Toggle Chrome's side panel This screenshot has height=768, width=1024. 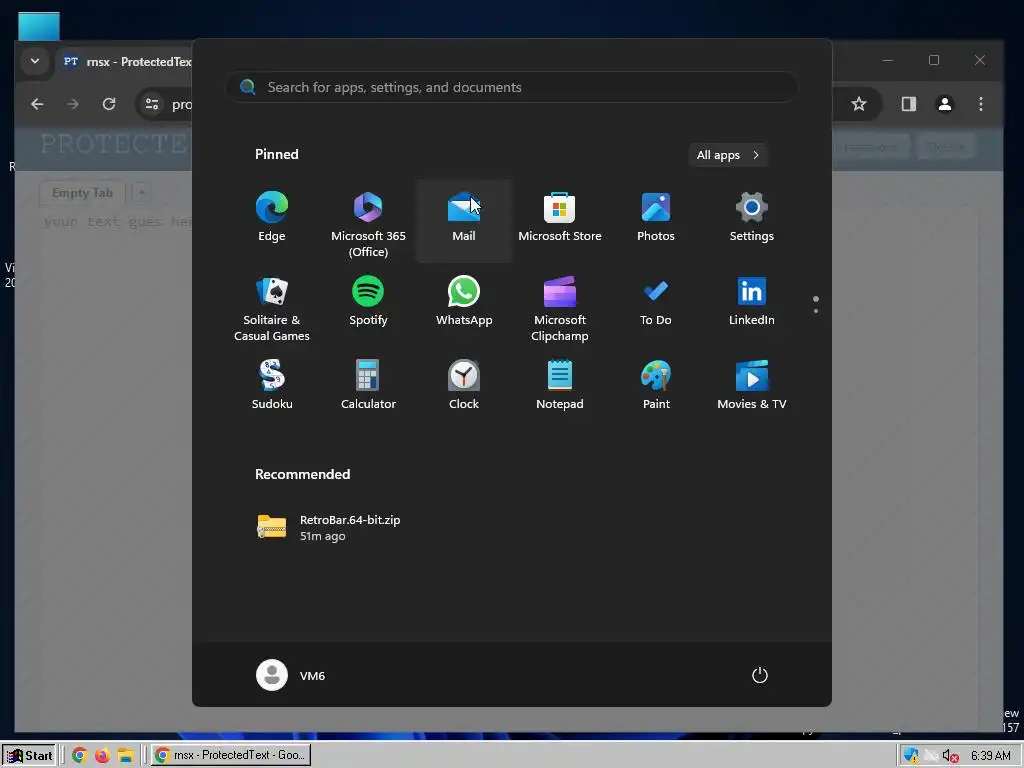pos(908,104)
